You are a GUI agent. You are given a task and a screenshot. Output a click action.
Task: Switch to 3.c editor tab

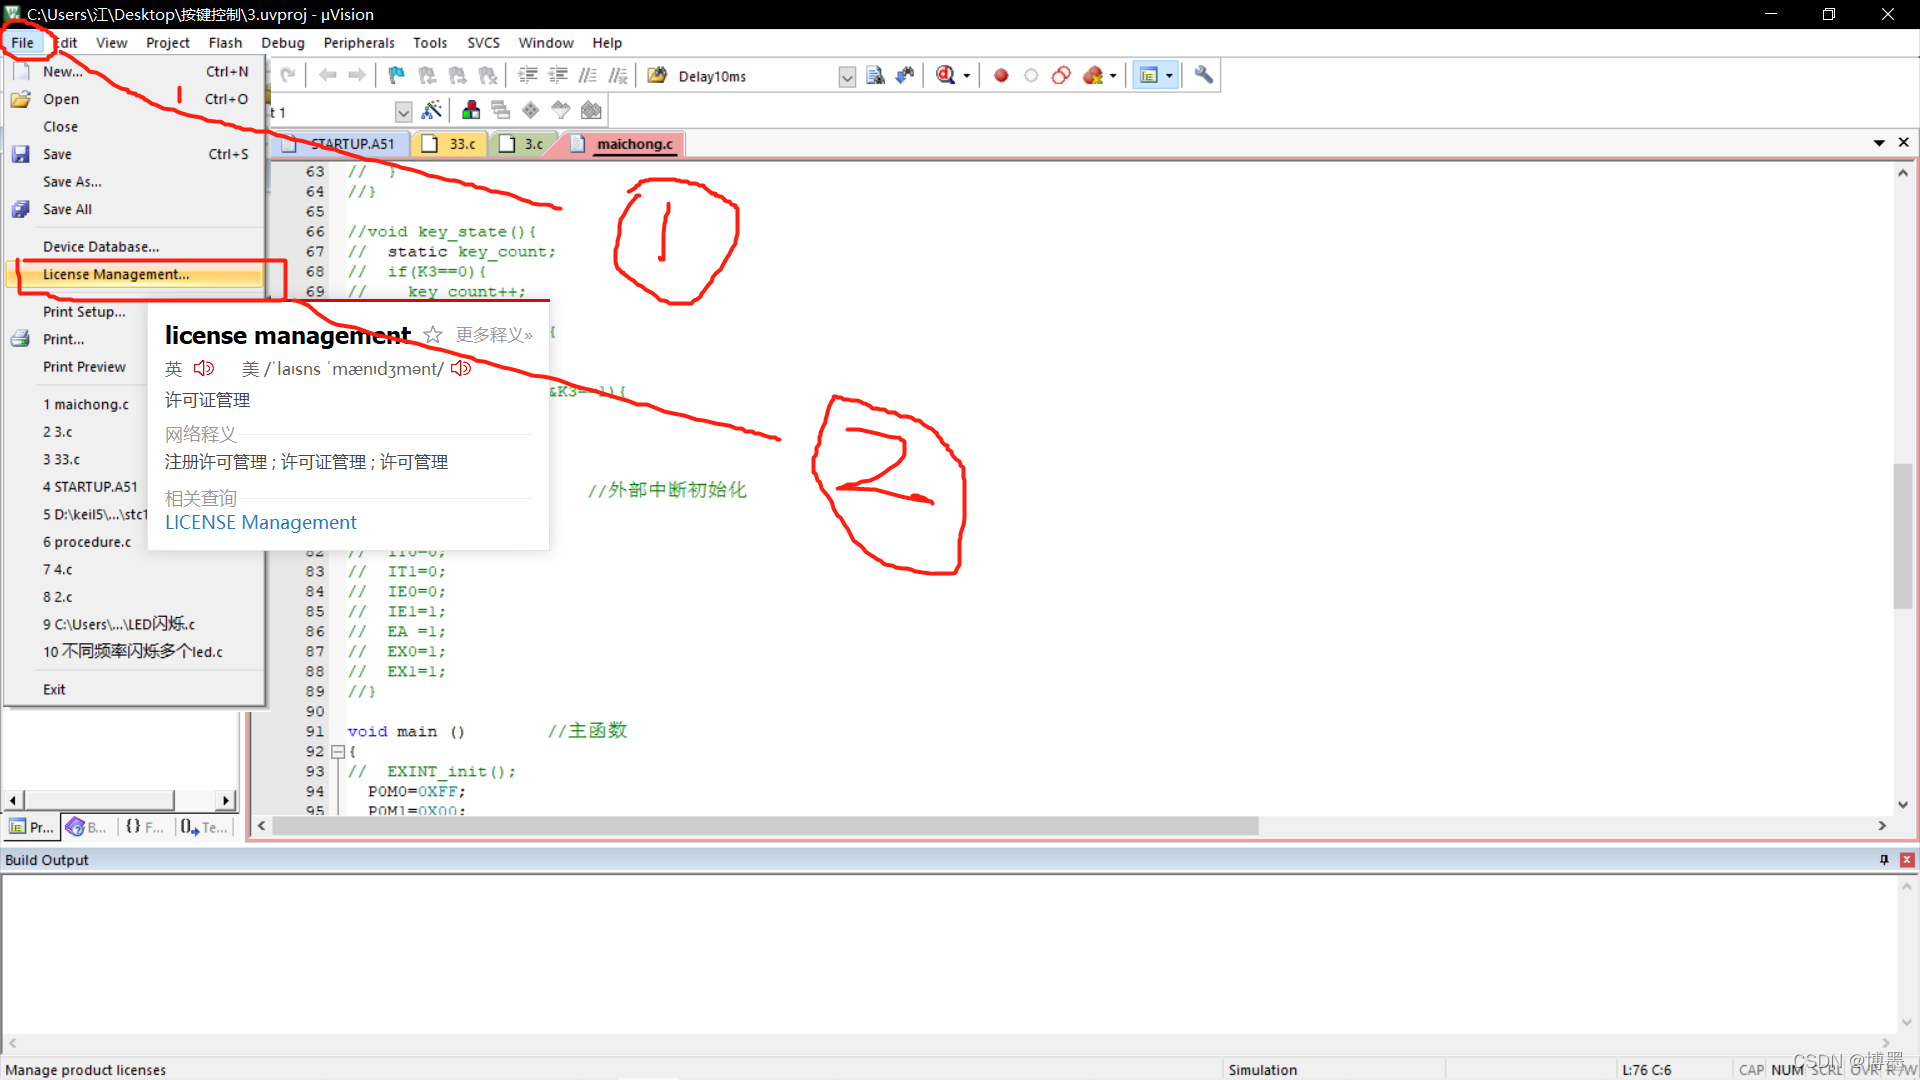coord(522,144)
